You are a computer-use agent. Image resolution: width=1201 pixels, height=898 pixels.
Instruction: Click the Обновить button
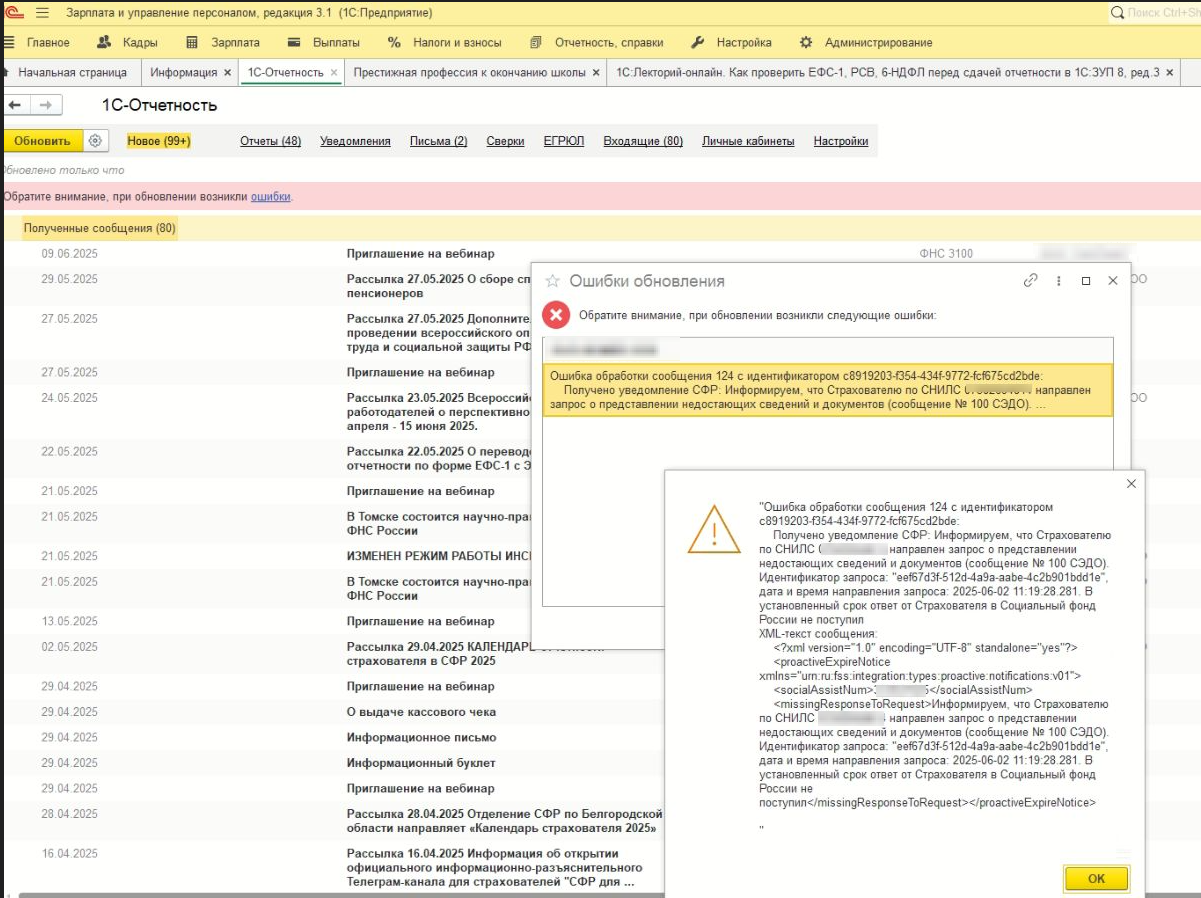tap(42, 141)
